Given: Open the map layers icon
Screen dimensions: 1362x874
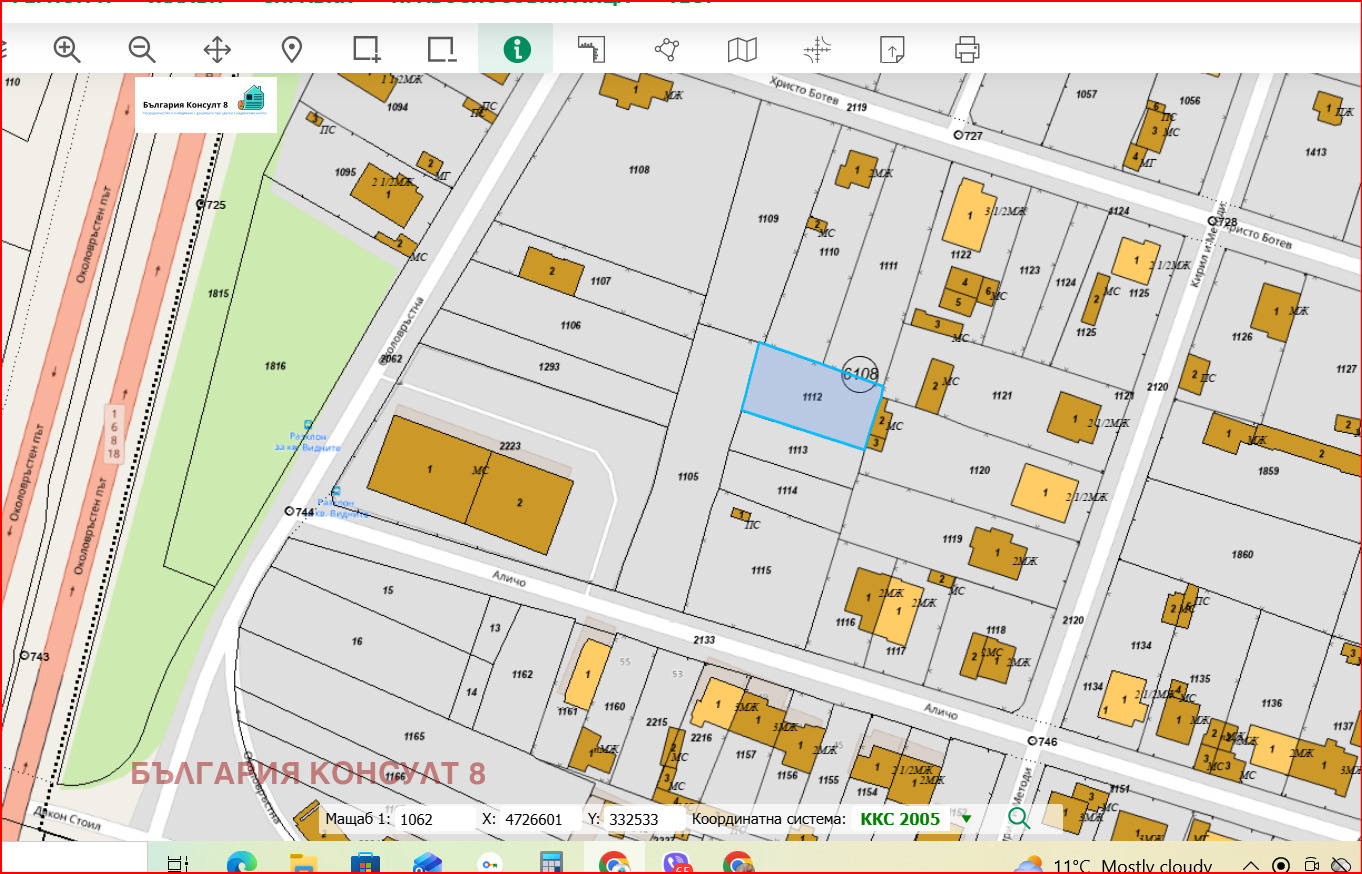Looking at the screenshot, I should click(x=742, y=49).
